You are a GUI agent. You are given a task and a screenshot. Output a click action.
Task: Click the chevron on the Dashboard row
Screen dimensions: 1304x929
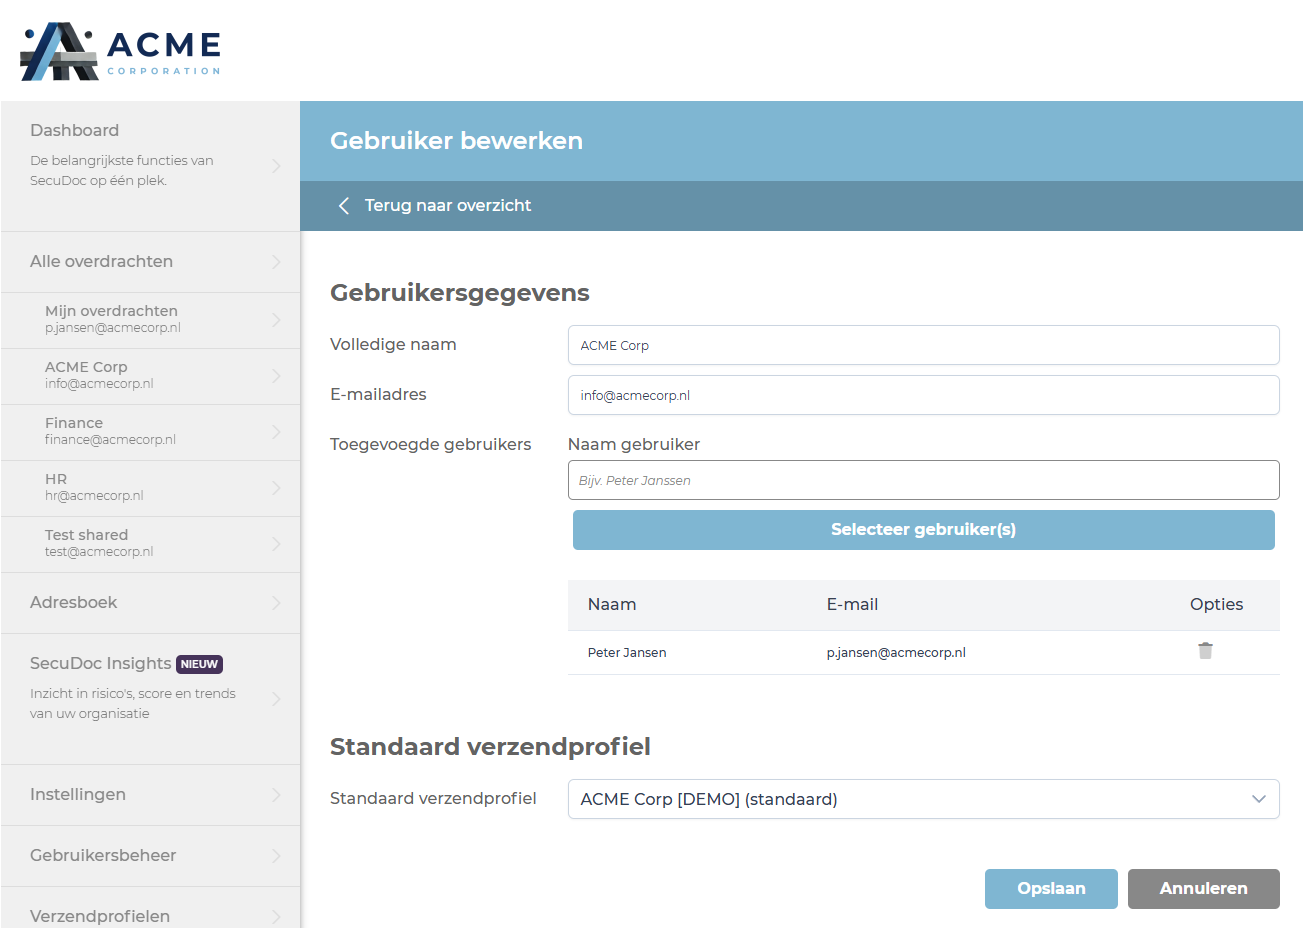pos(276,166)
